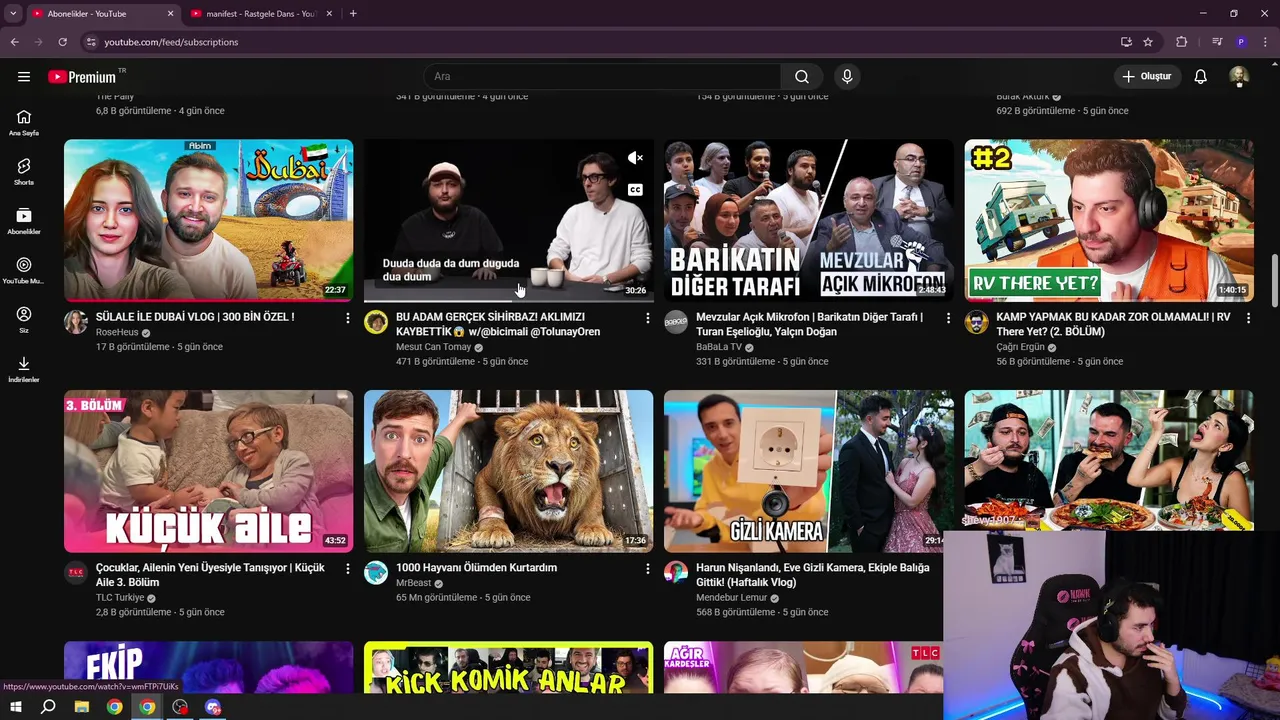Open options for BU ADAM GERÇEK SİHİRBAZ video
Screen dimensions: 1280x720
point(648,318)
